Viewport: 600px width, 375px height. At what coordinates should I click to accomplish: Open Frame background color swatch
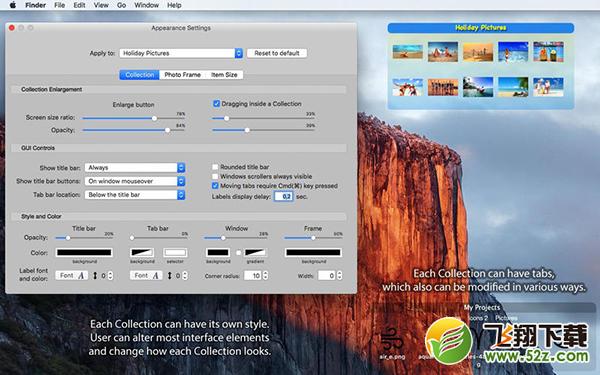tap(313, 253)
